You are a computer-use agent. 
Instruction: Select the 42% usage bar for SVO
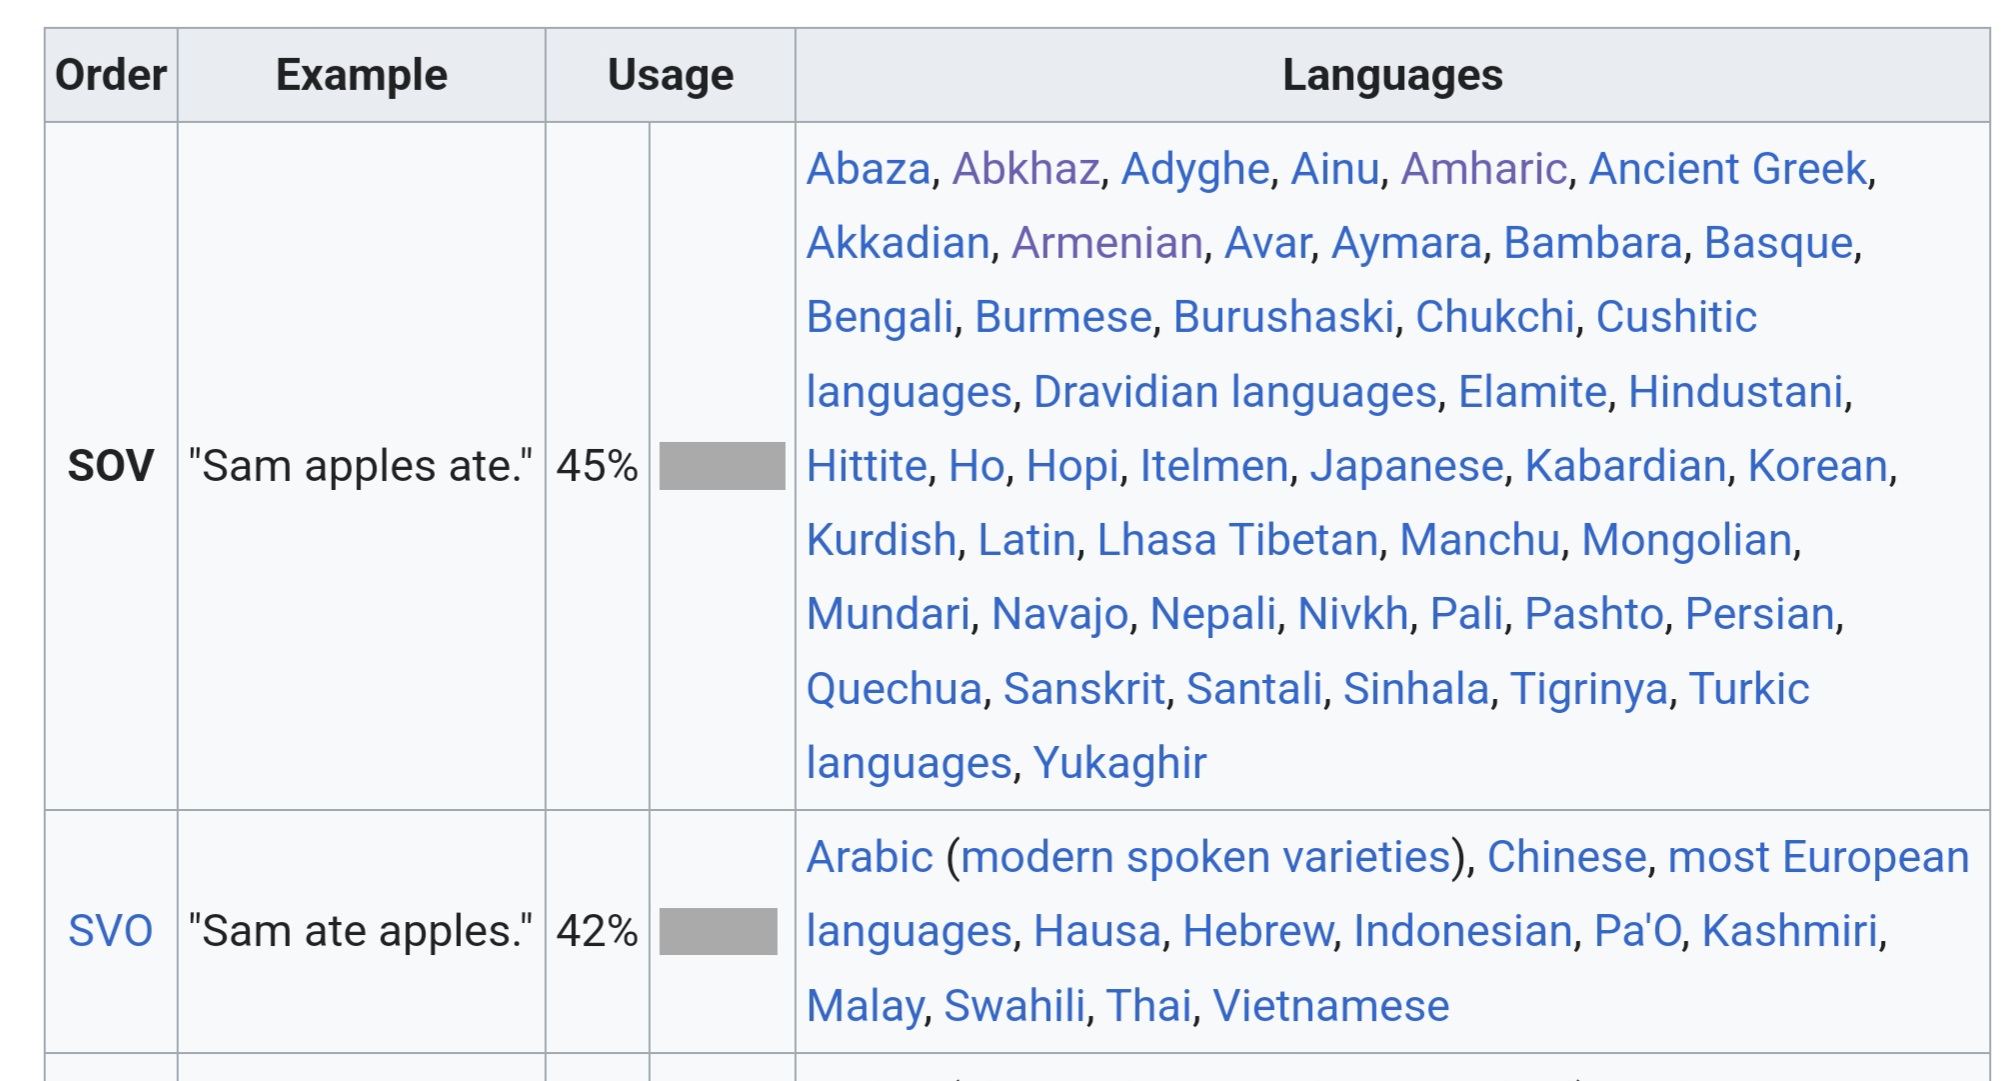pyautogui.click(x=718, y=931)
